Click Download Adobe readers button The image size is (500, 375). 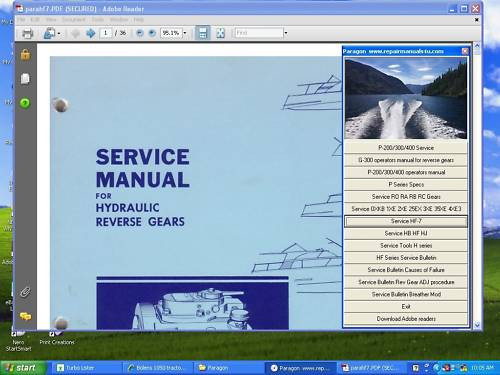[406, 319]
